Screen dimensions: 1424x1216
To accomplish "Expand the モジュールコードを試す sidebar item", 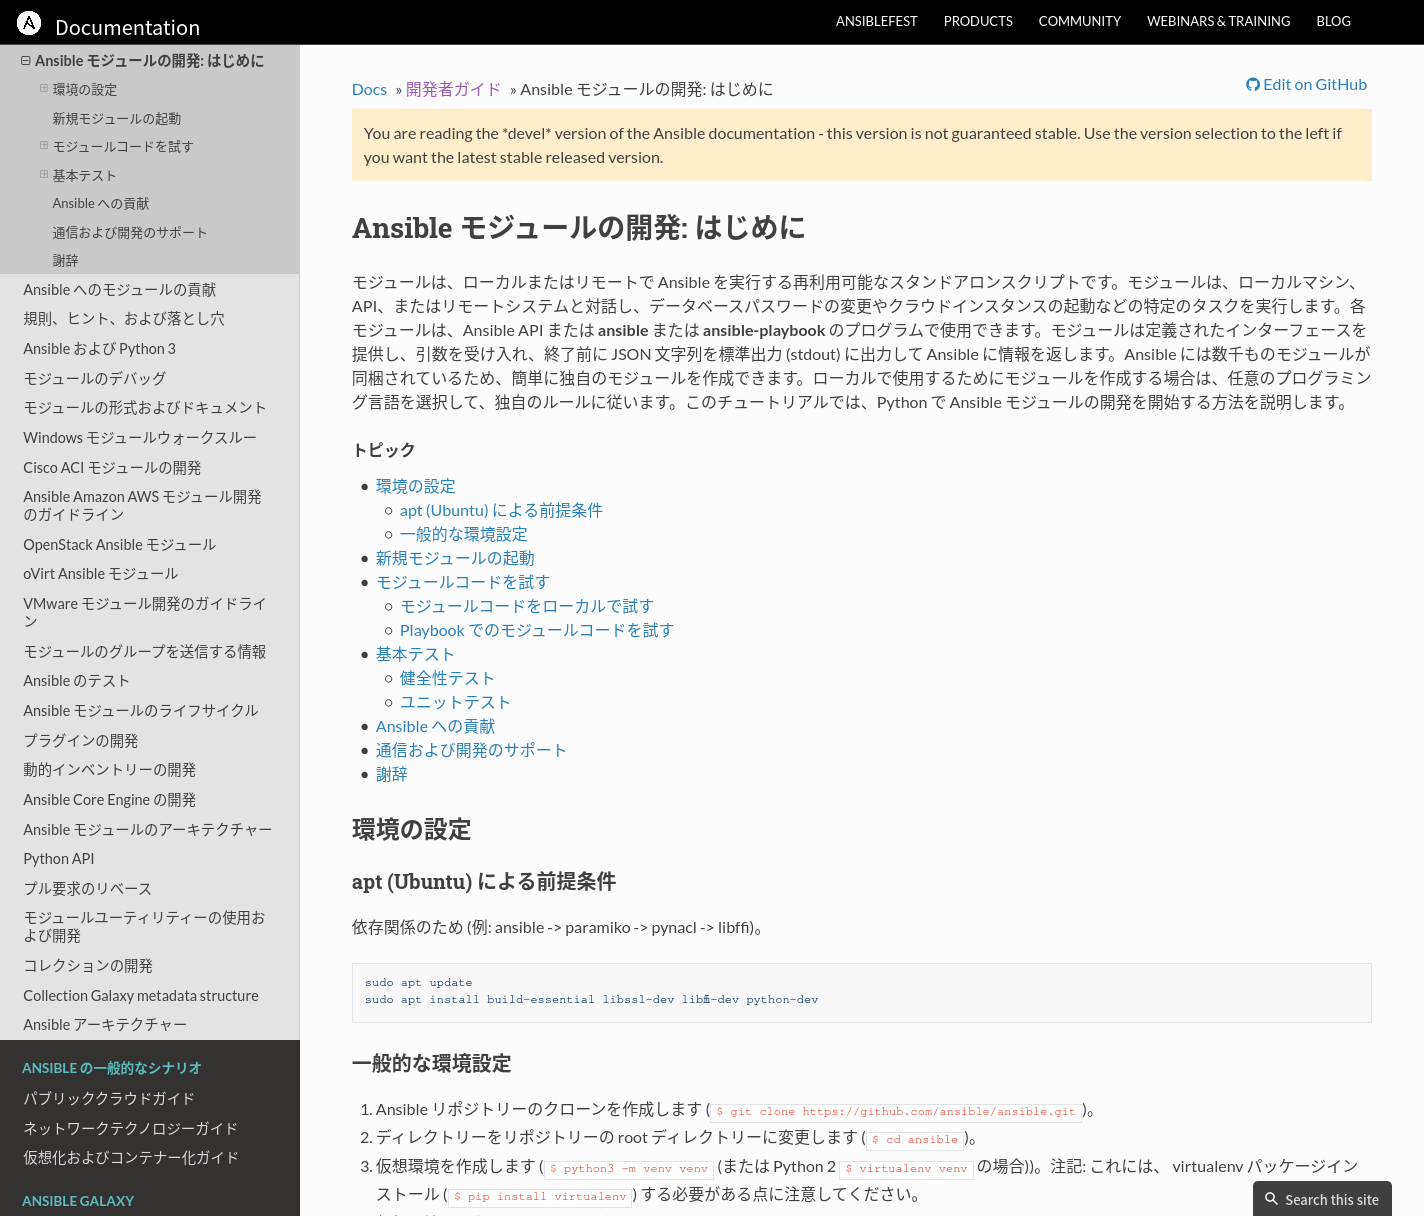I will [x=44, y=146].
